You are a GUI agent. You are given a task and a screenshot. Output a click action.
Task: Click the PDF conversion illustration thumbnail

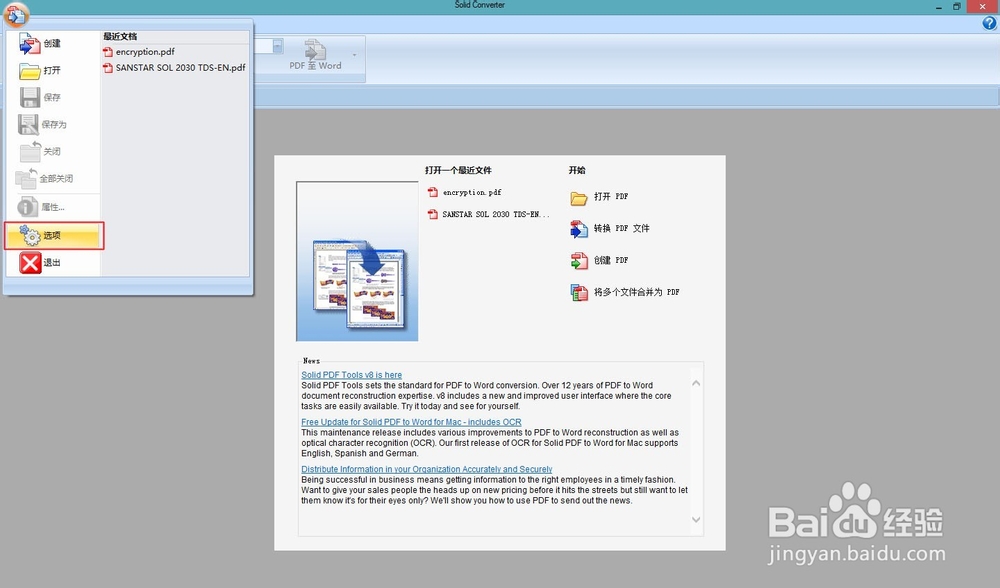(357, 261)
